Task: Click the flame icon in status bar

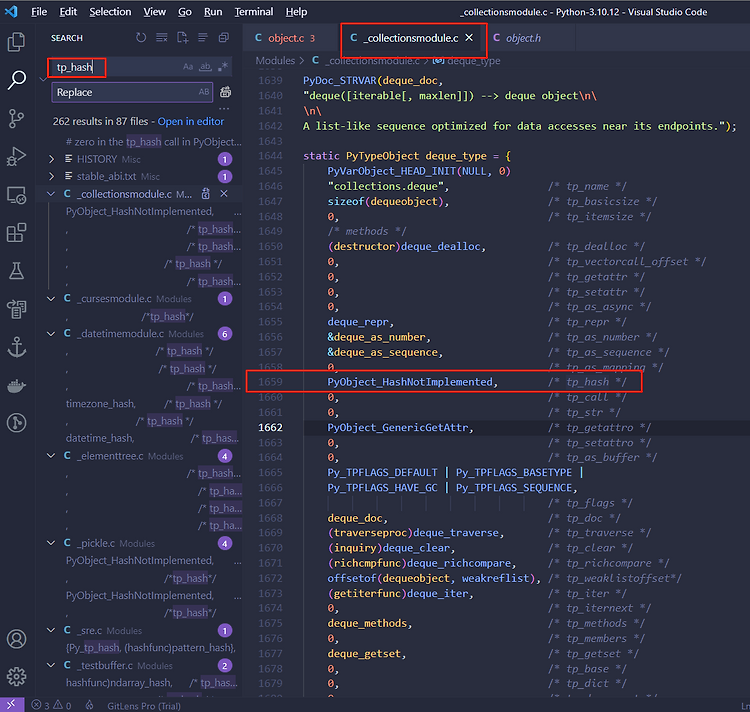Action: (89, 705)
